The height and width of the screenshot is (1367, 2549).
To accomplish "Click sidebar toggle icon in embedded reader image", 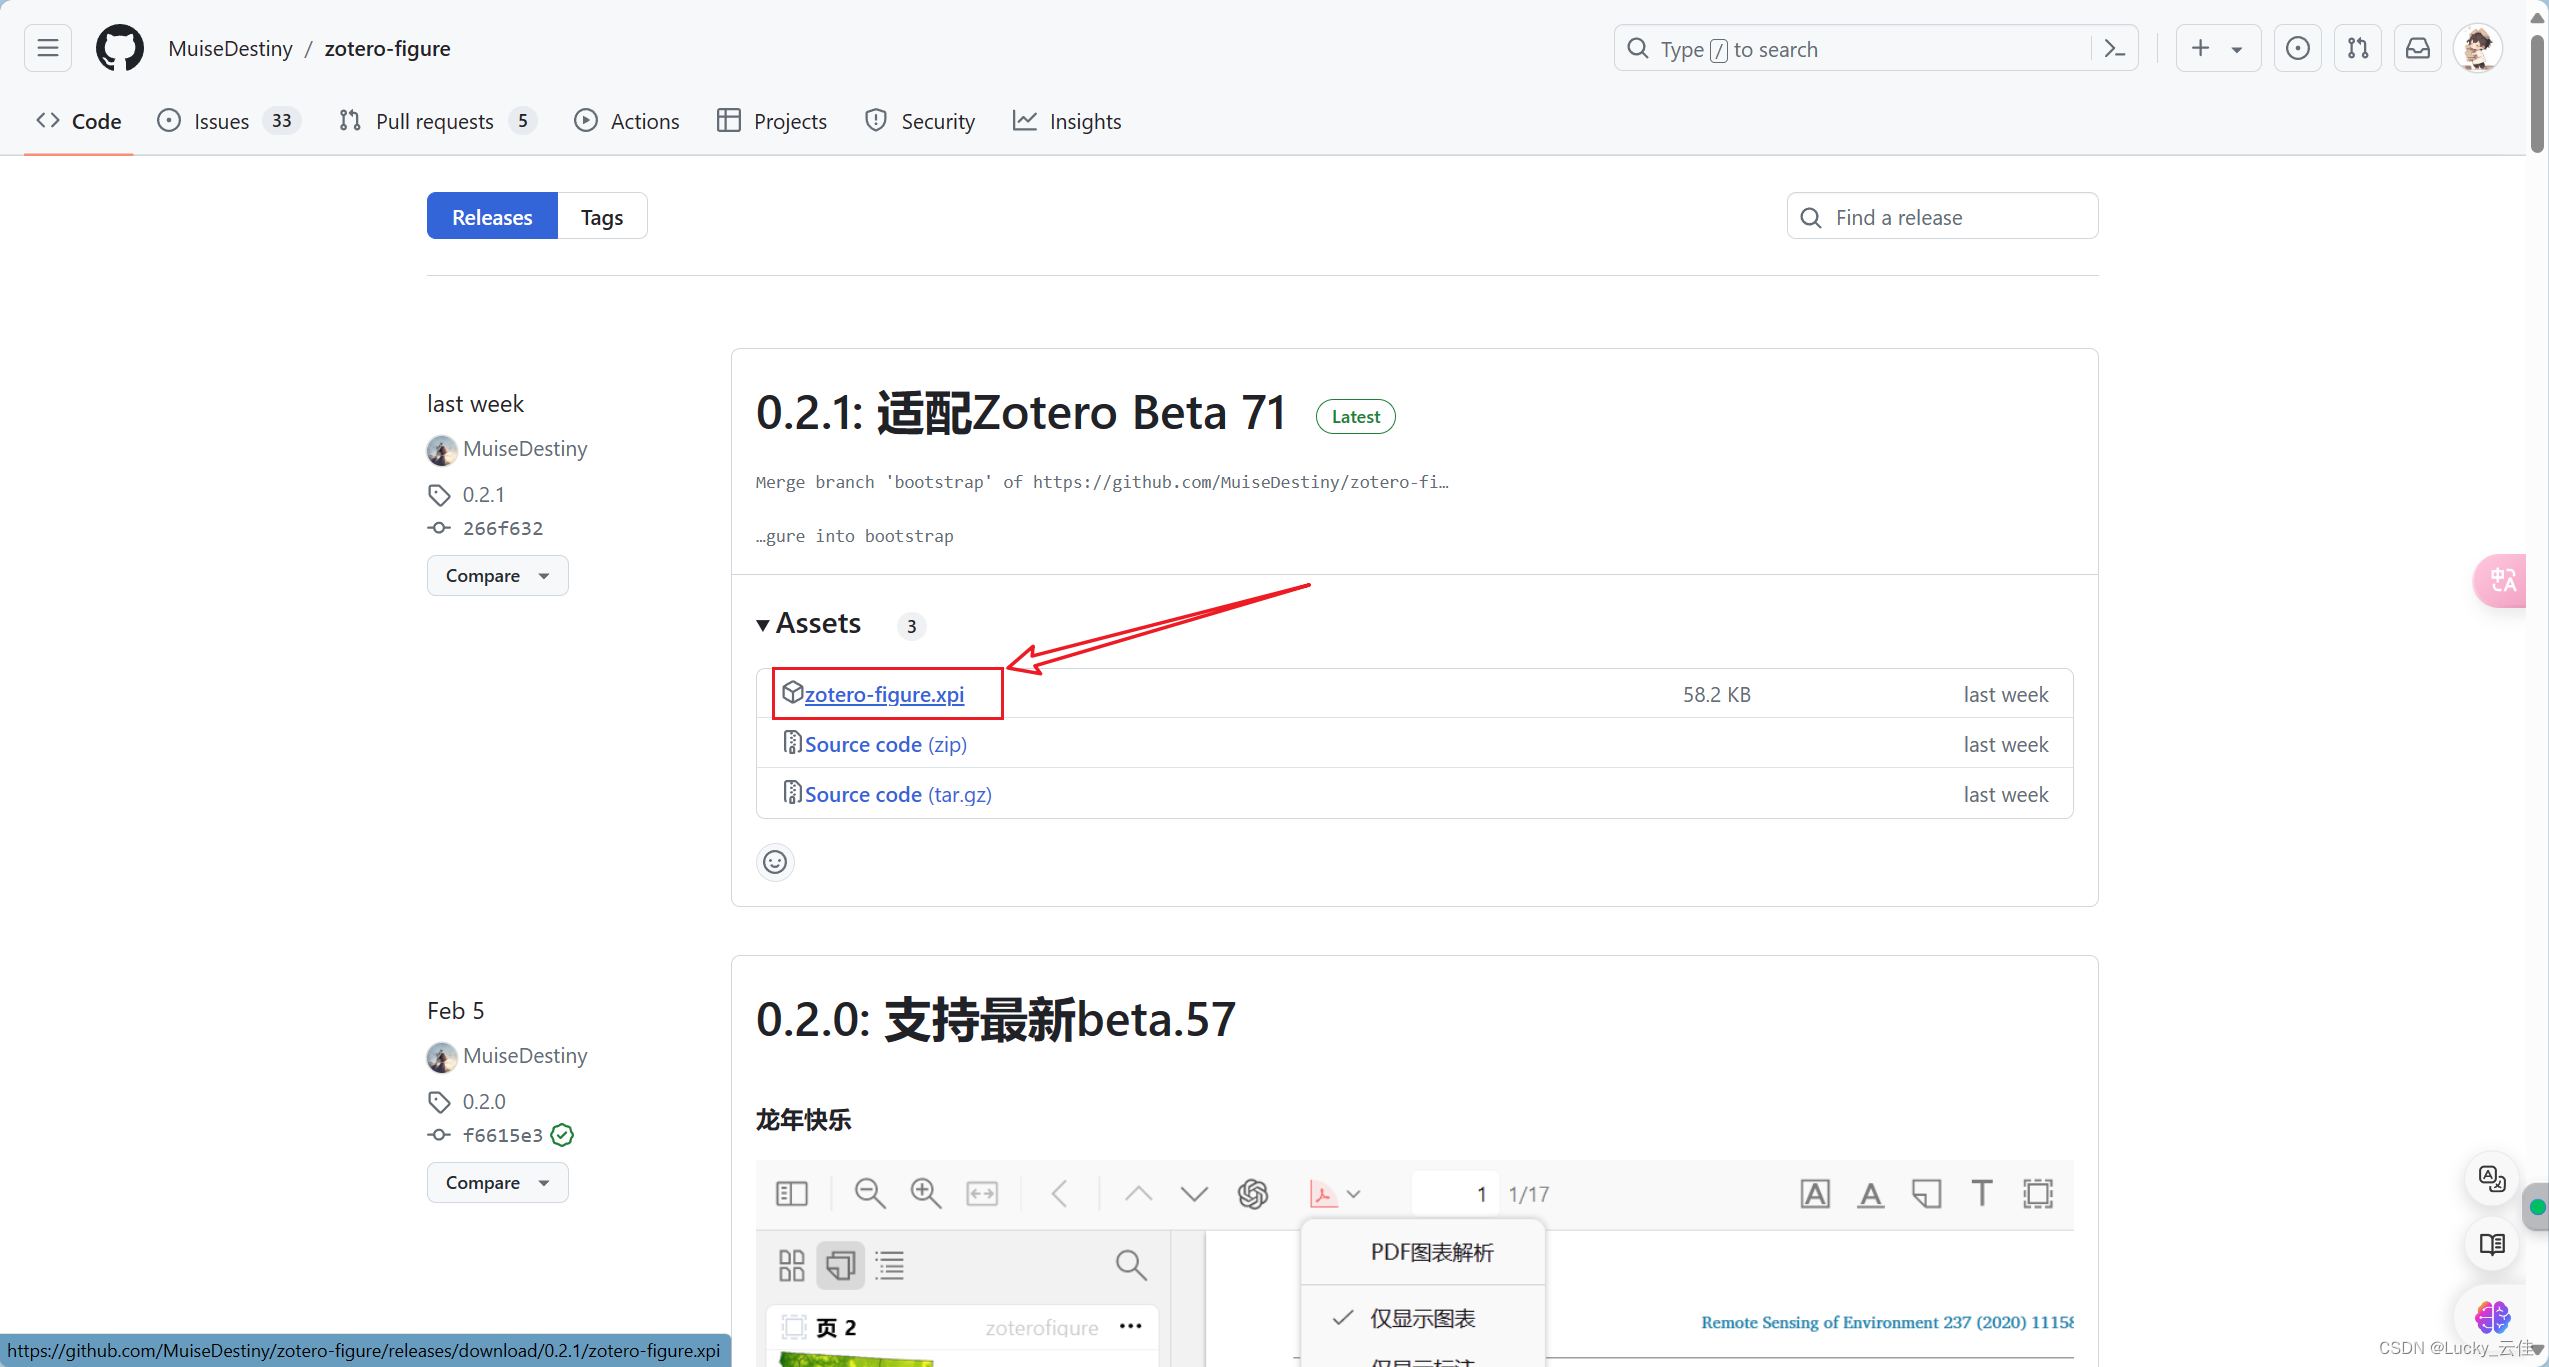I will pyautogui.click(x=791, y=1193).
